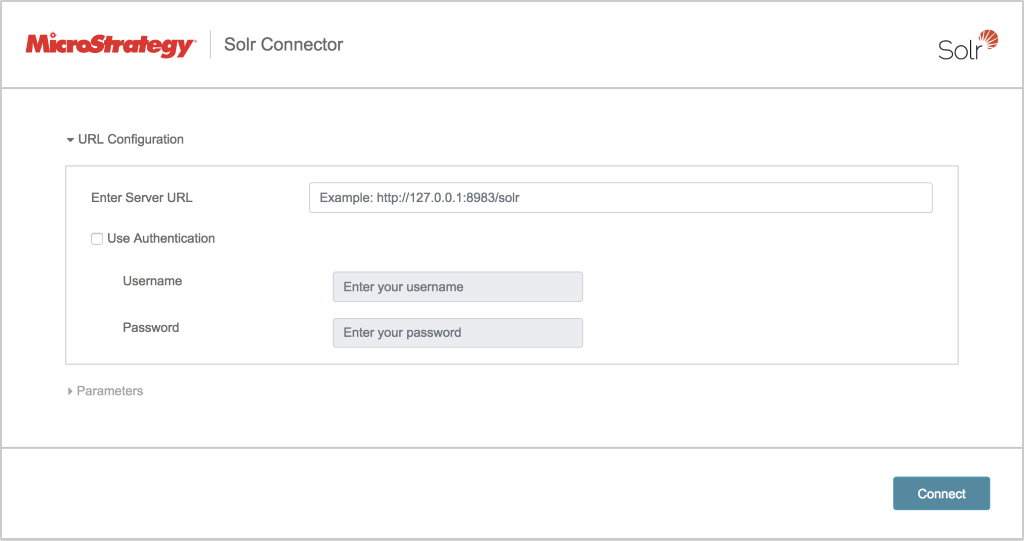Click the Parameters section heading text
The height and width of the screenshot is (541, 1024).
pyautogui.click(x=110, y=391)
